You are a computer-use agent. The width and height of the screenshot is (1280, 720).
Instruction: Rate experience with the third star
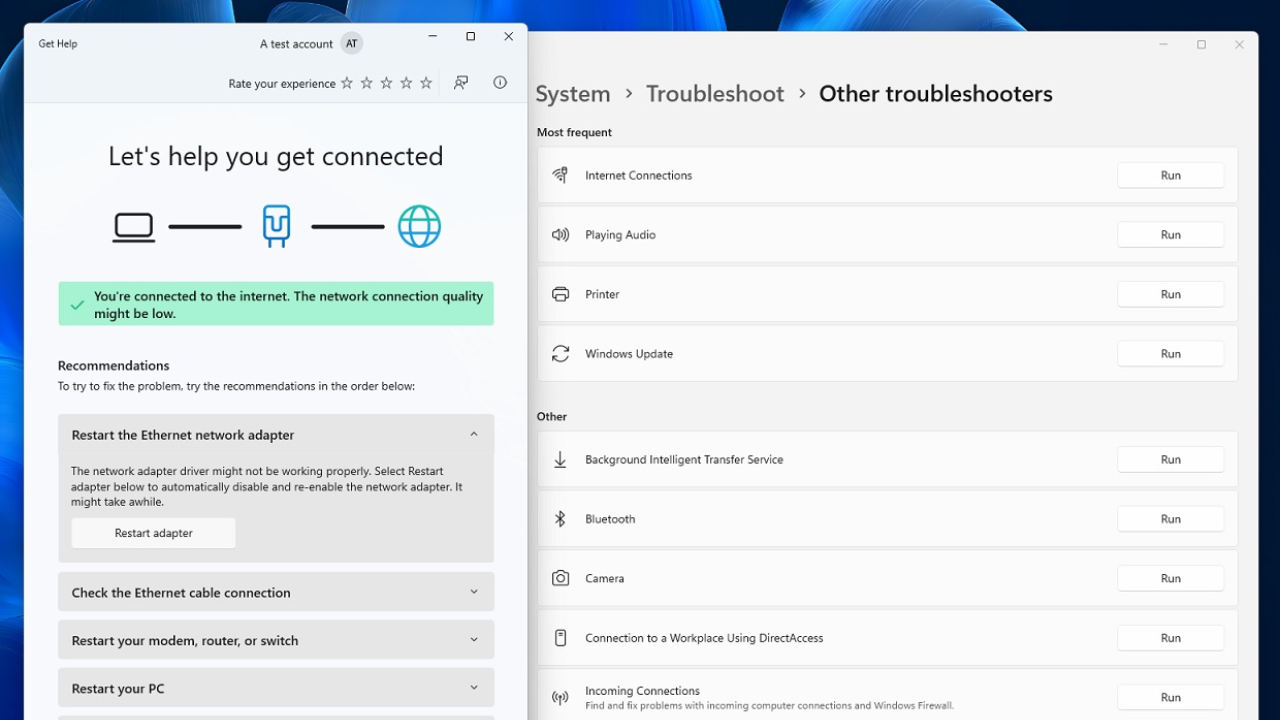click(386, 83)
